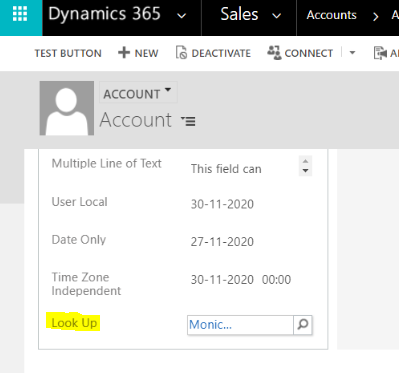The image size is (399, 373).
Task: Open the app launcher waffle icon
Action: [x=20, y=15]
